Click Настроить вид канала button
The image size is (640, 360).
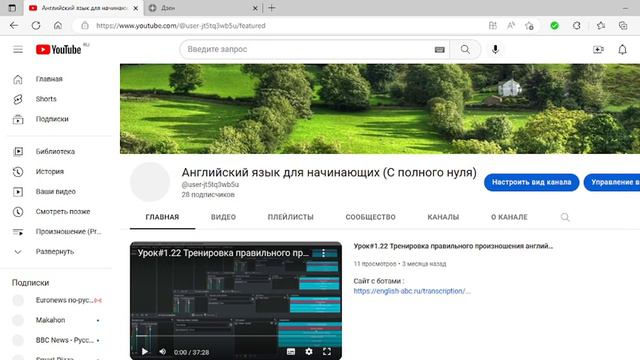[x=531, y=182]
